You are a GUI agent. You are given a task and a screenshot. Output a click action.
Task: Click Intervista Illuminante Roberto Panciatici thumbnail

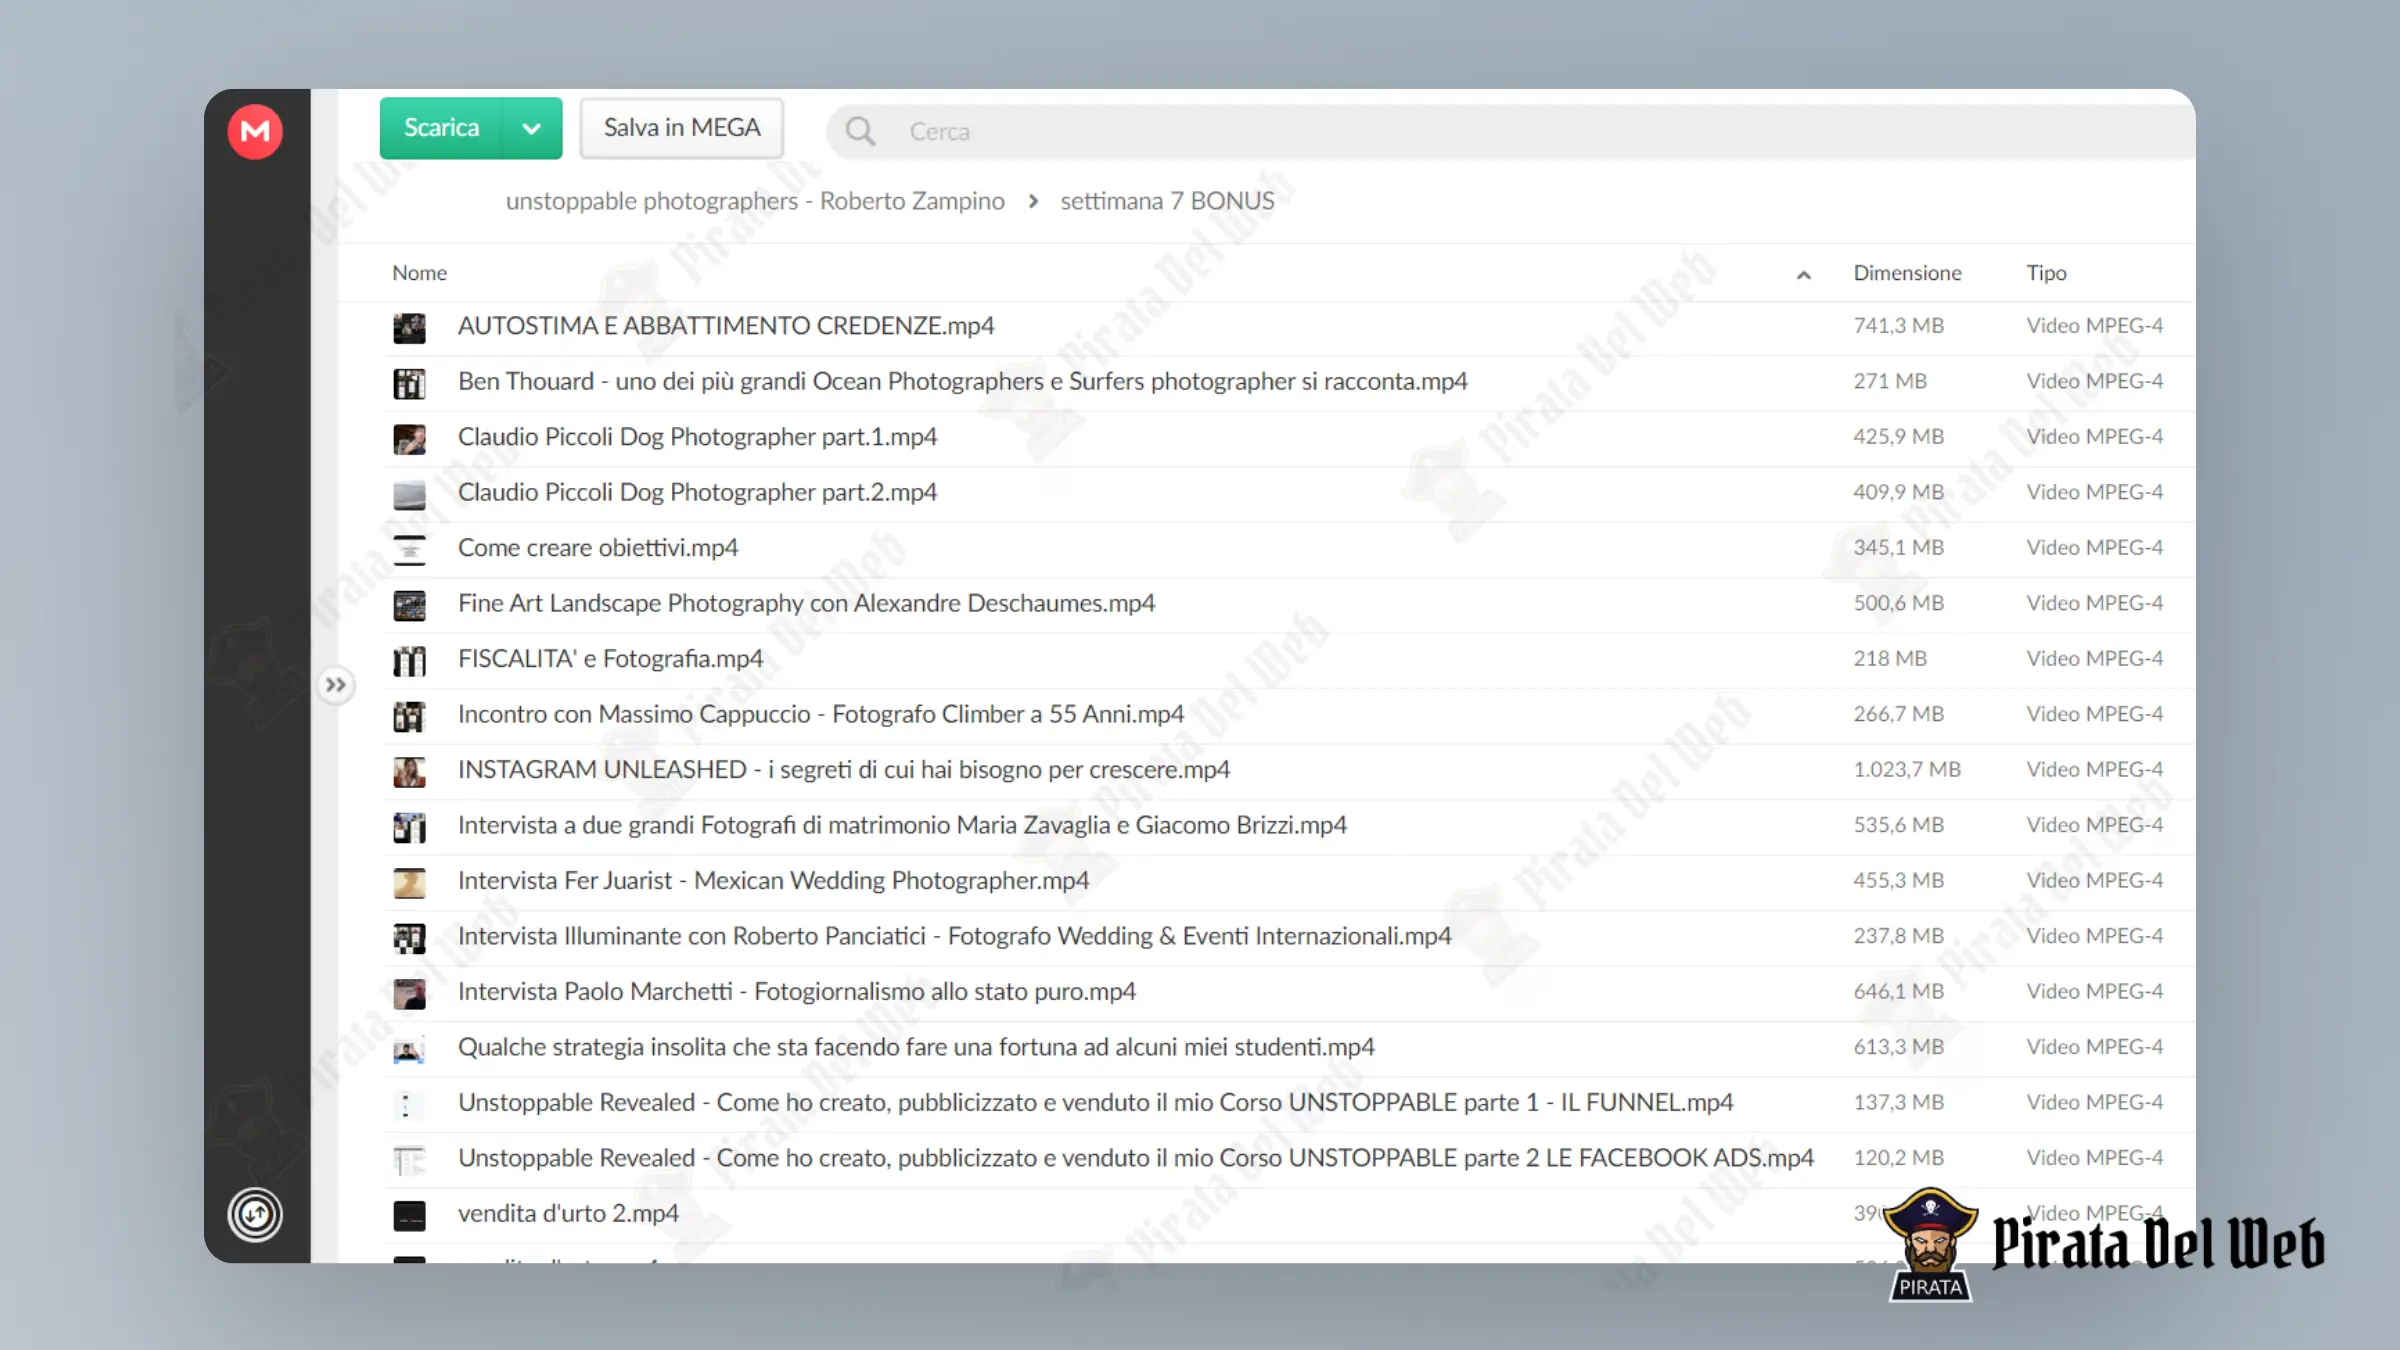pyautogui.click(x=409, y=938)
